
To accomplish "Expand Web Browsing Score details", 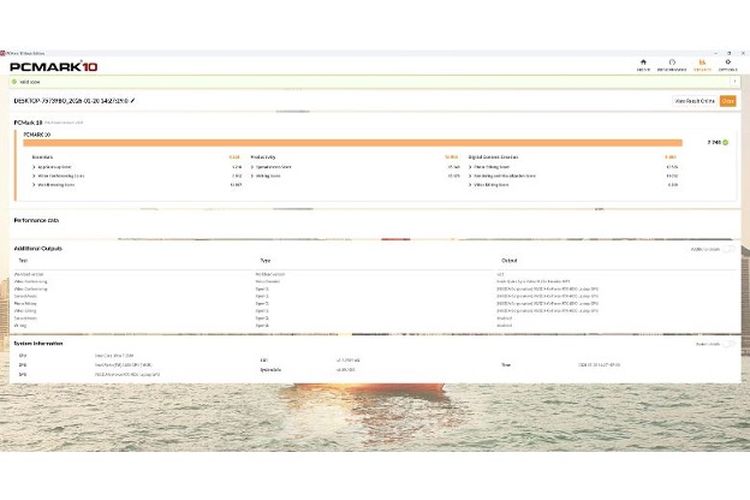I will tap(34, 185).
